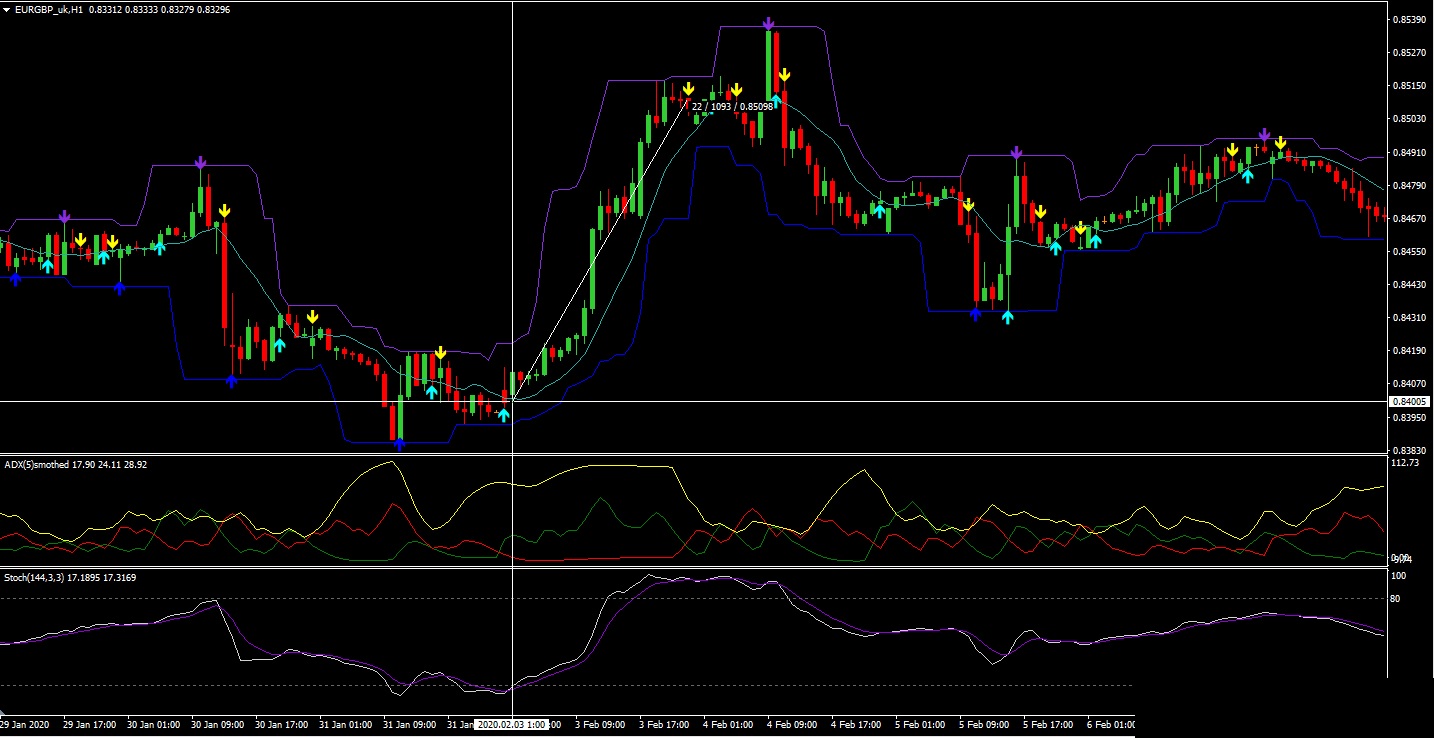Click the 0.85390 price scale label

pyautogui.click(x=1410, y=19)
